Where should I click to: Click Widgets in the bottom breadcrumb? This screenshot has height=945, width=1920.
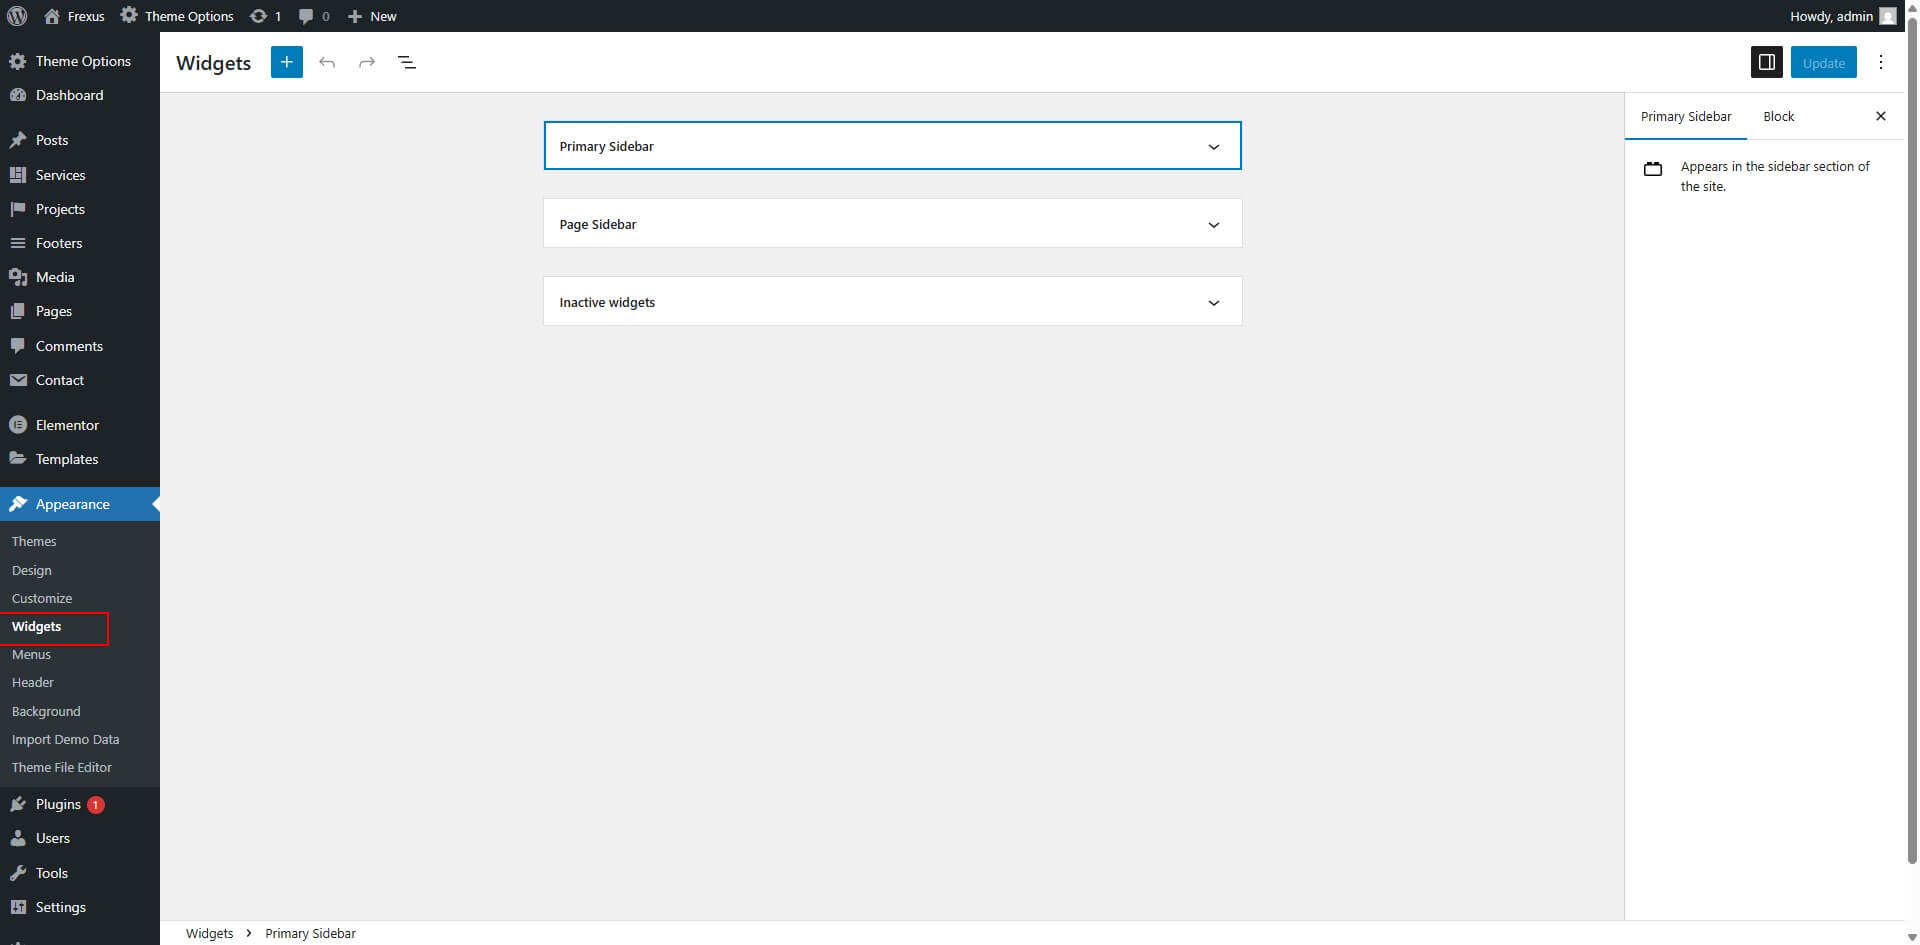coord(209,933)
